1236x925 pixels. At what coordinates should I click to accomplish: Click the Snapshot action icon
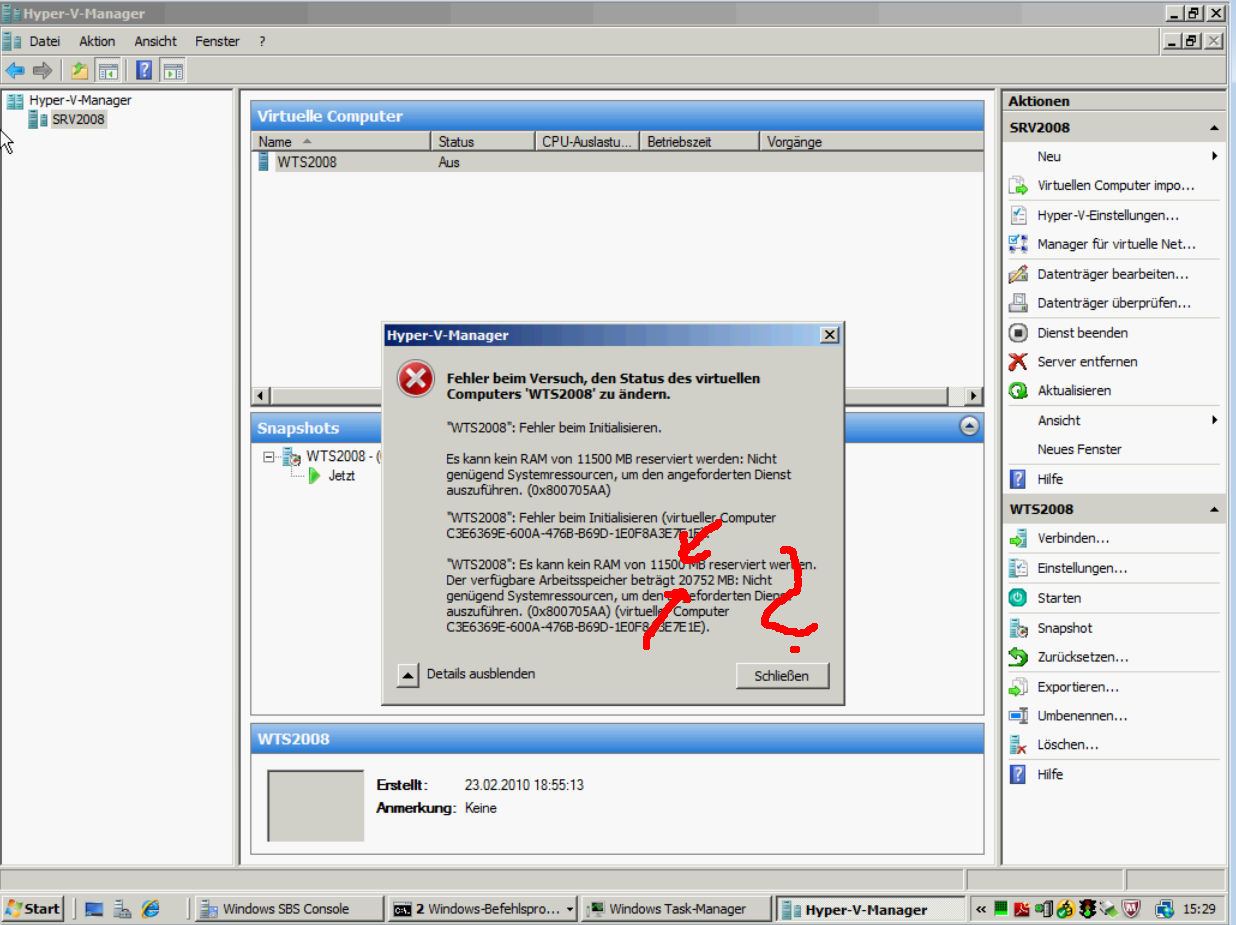coord(1018,628)
